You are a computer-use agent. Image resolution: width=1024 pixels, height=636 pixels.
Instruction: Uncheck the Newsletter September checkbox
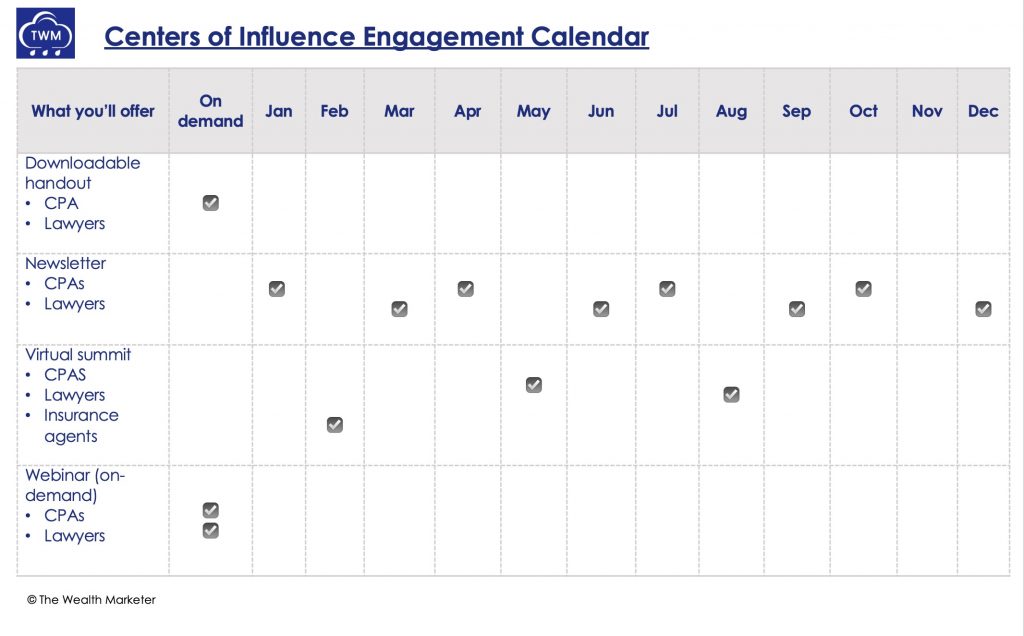(x=797, y=309)
